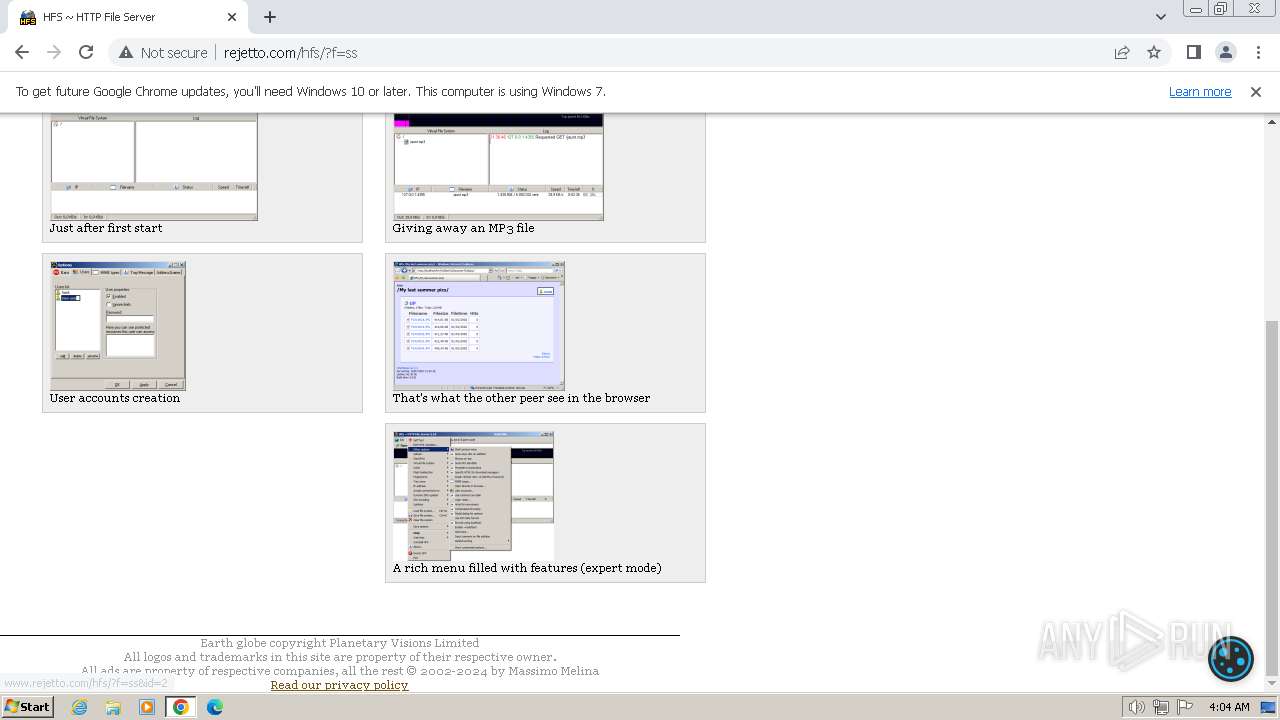Switch to Chrome taskbar button
This screenshot has width=1280, height=720.
click(x=181, y=707)
